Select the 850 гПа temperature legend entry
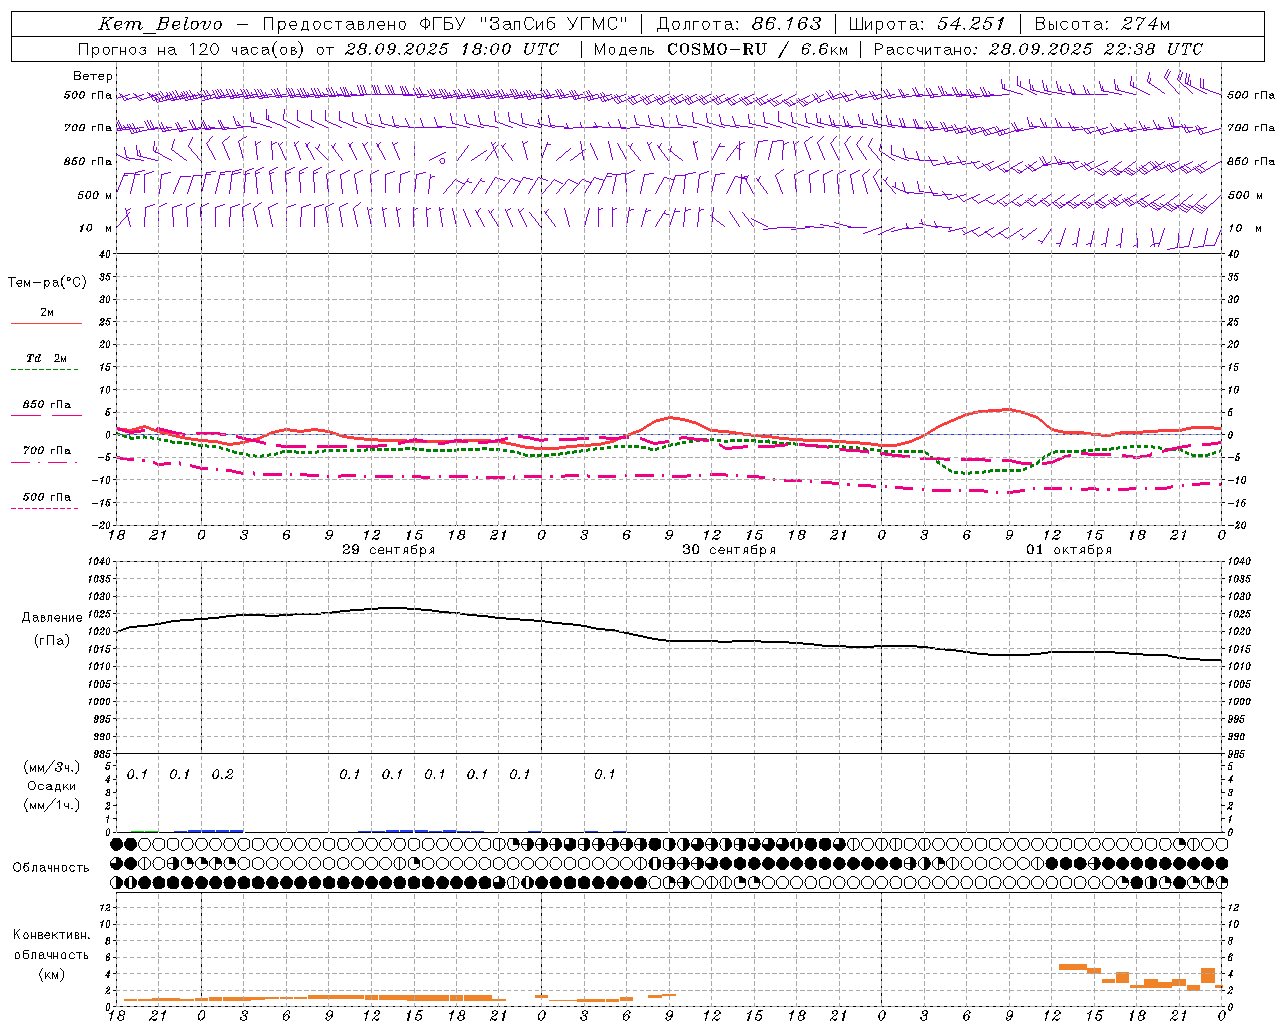 pos(47,405)
